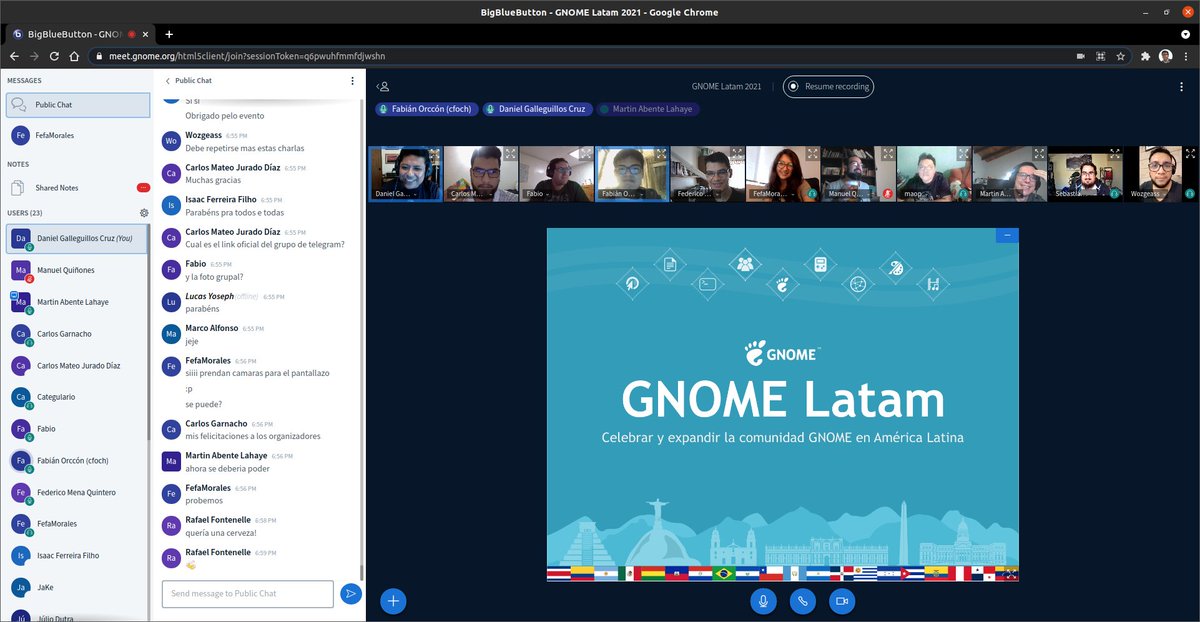
Task: Mute talking indicator Daniel Galleguillos Cruz
Action: tap(537, 109)
